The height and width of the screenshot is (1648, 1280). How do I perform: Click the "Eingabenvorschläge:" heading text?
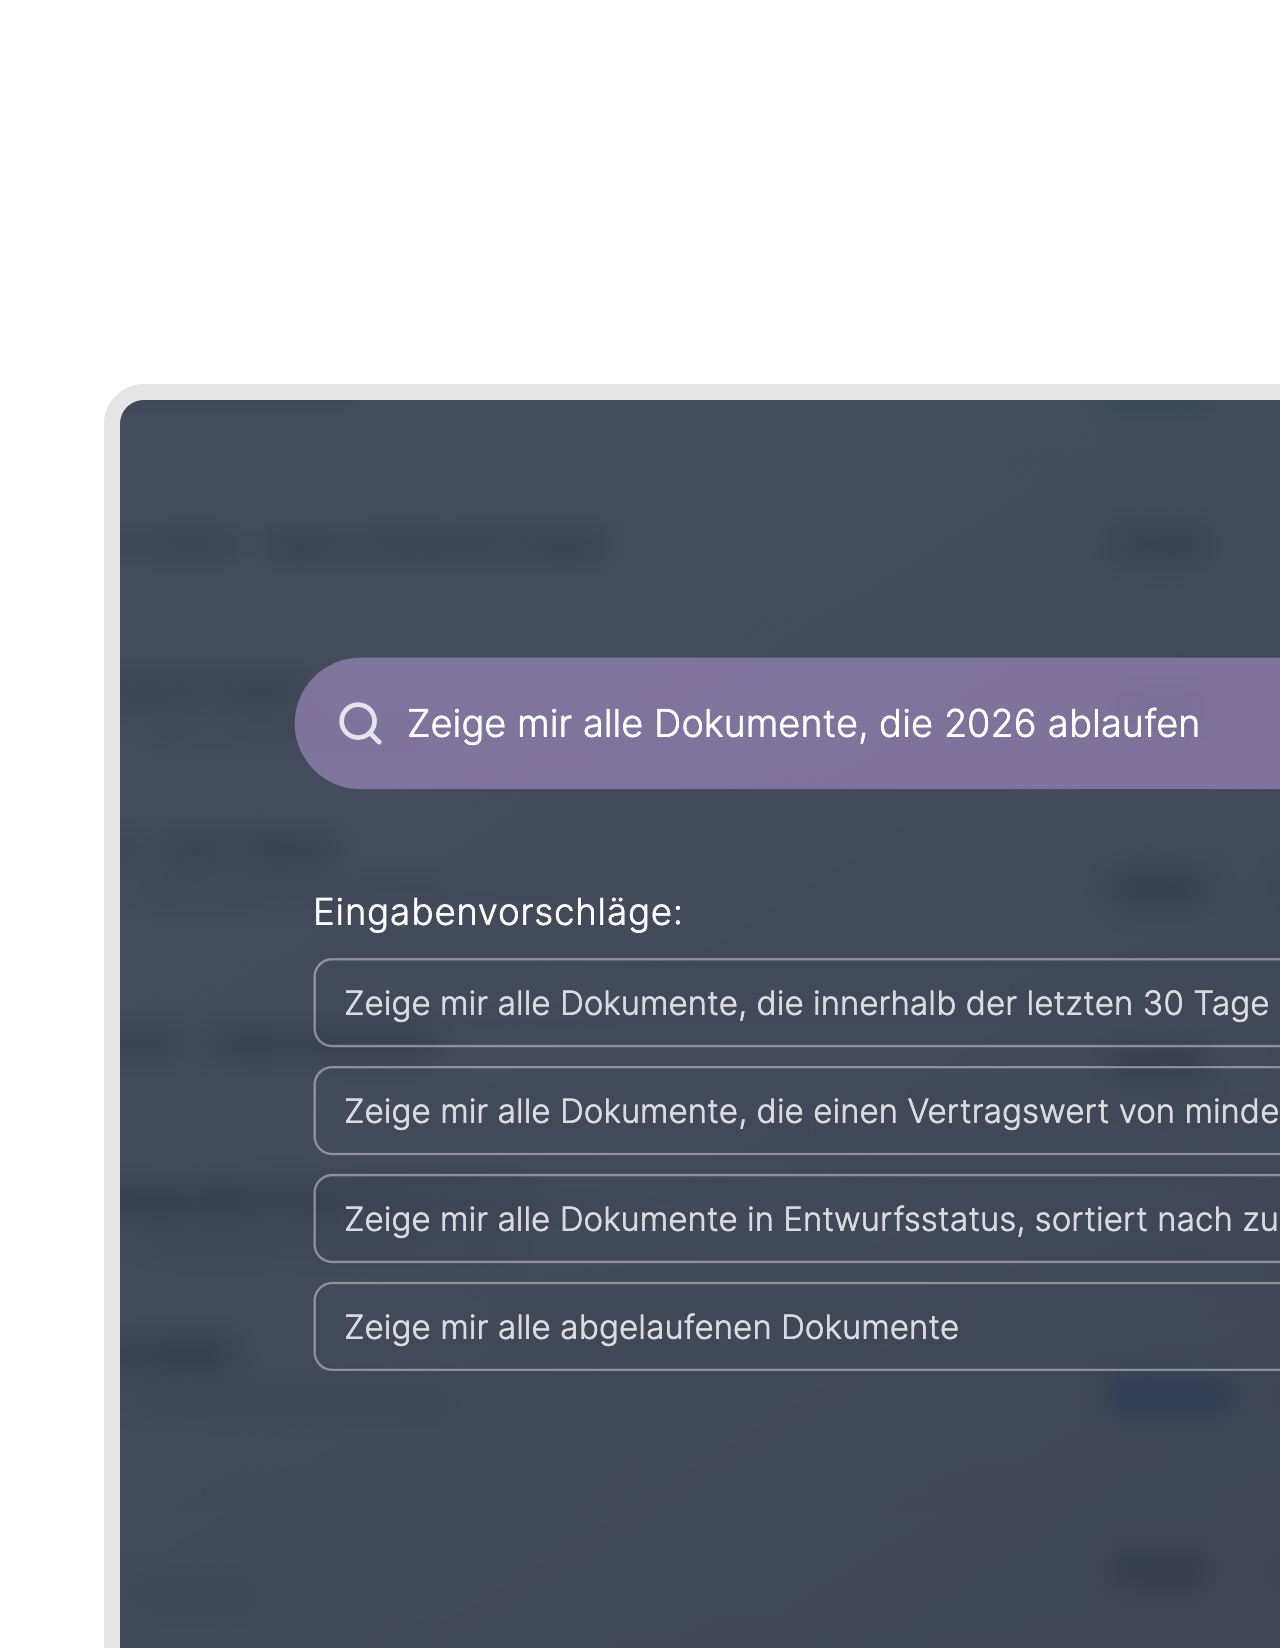[x=498, y=912]
